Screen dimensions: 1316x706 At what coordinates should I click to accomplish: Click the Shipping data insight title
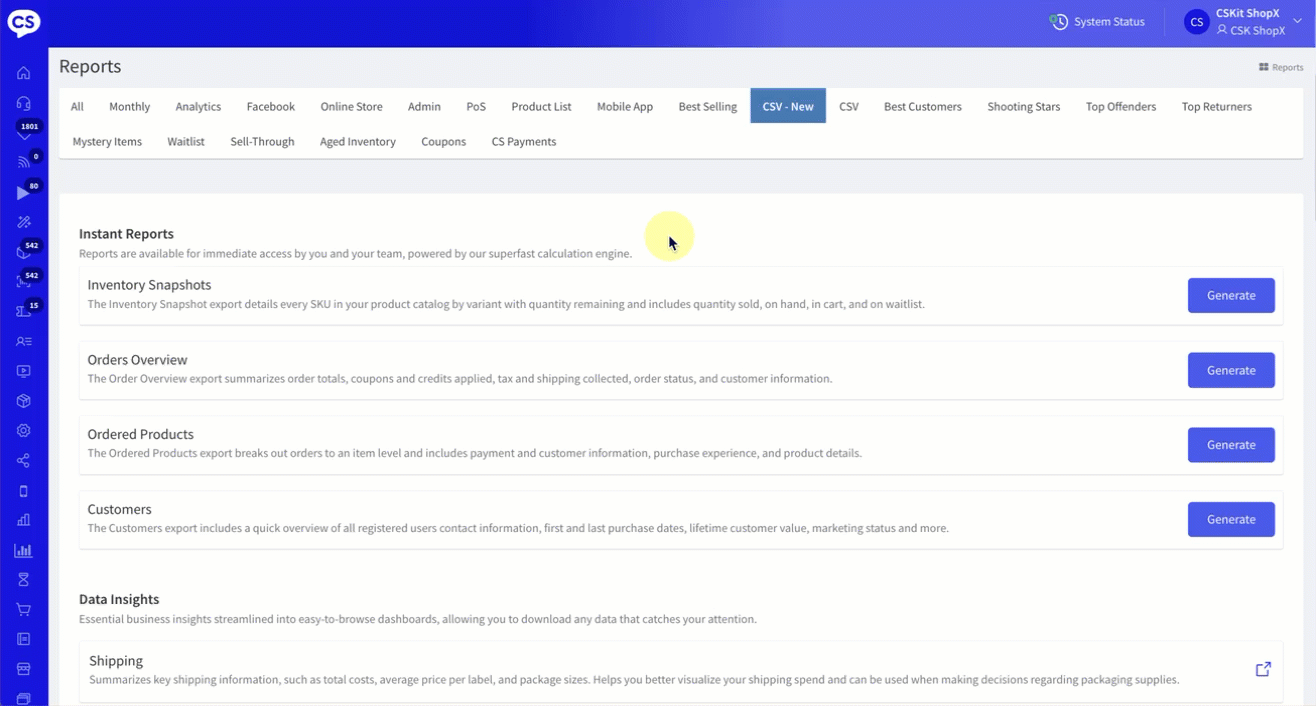116,661
